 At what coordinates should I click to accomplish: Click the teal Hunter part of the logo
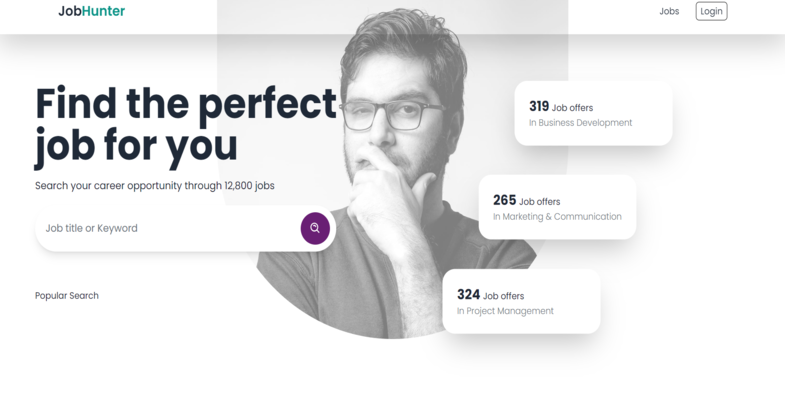103,11
